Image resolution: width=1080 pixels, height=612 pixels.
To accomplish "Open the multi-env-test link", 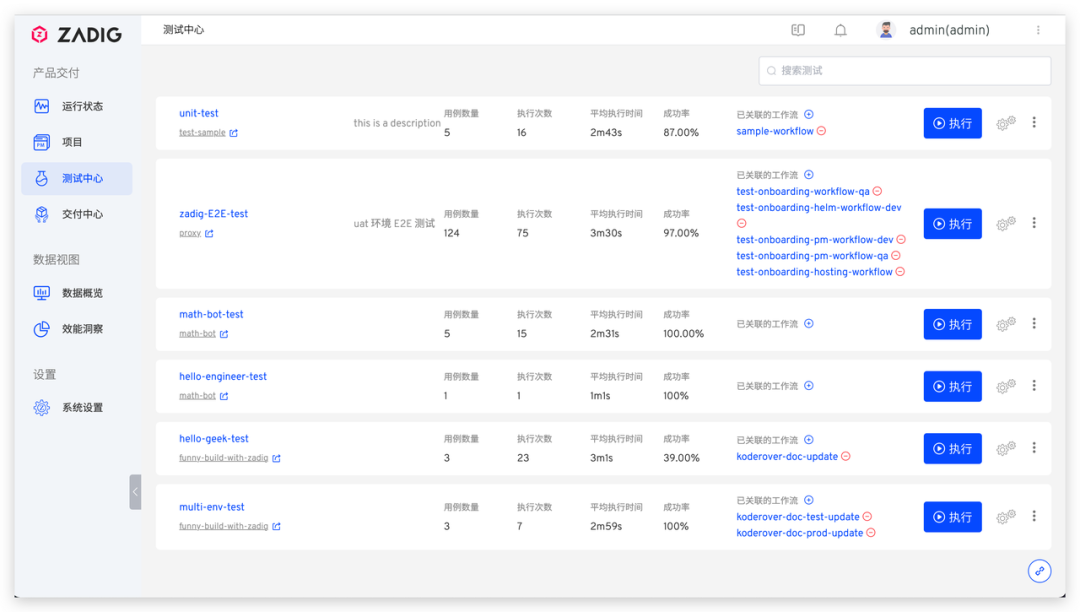I will 211,507.
